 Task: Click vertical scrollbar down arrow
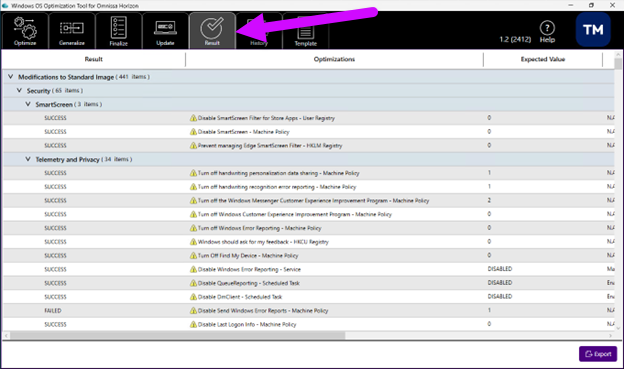point(618,328)
